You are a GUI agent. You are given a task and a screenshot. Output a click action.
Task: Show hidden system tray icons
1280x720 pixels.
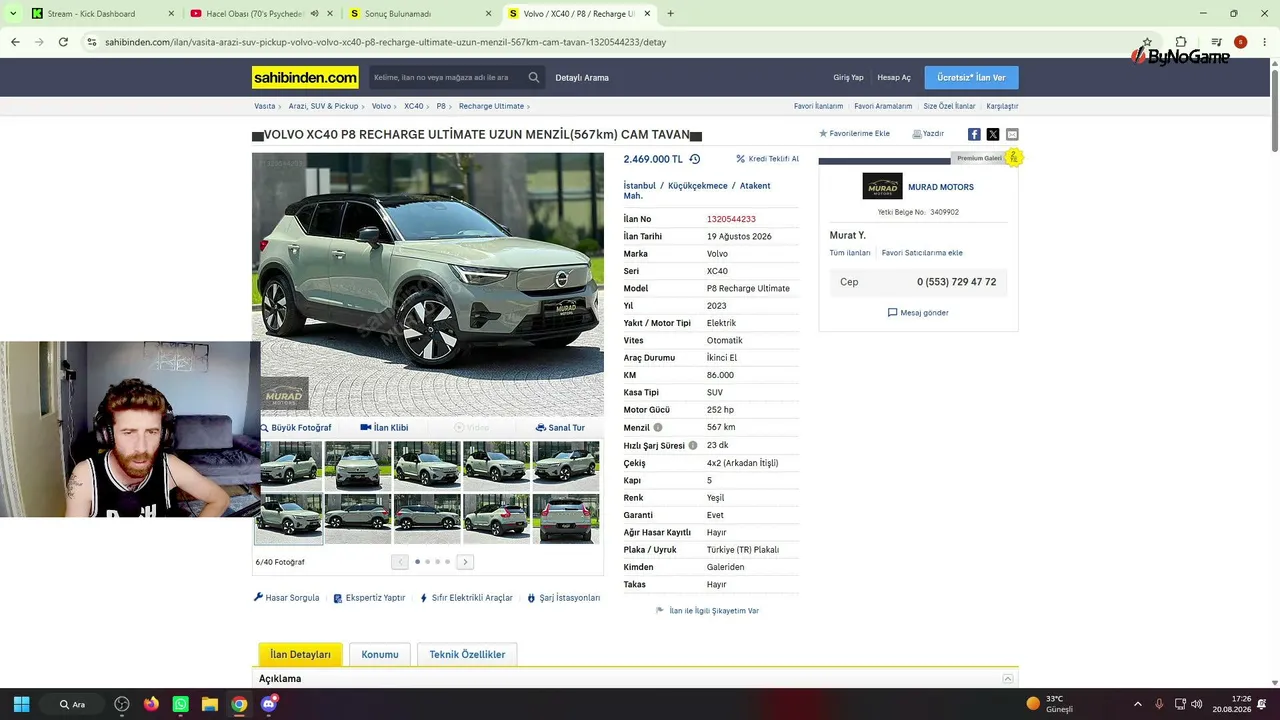(x=1137, y=704)
